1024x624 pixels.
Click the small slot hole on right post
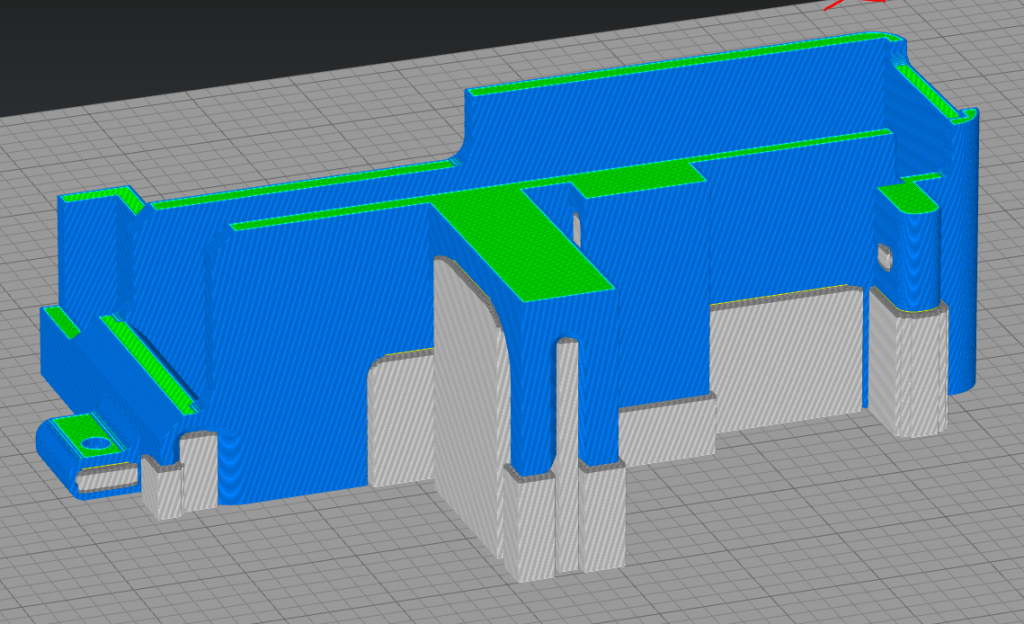click(884, 256)
